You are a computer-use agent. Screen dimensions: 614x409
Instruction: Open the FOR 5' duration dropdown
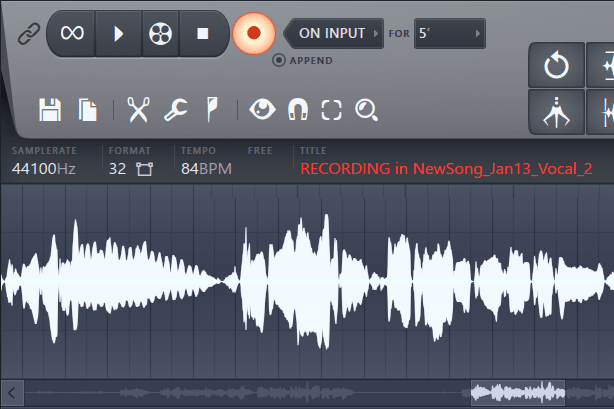(450, 33)
